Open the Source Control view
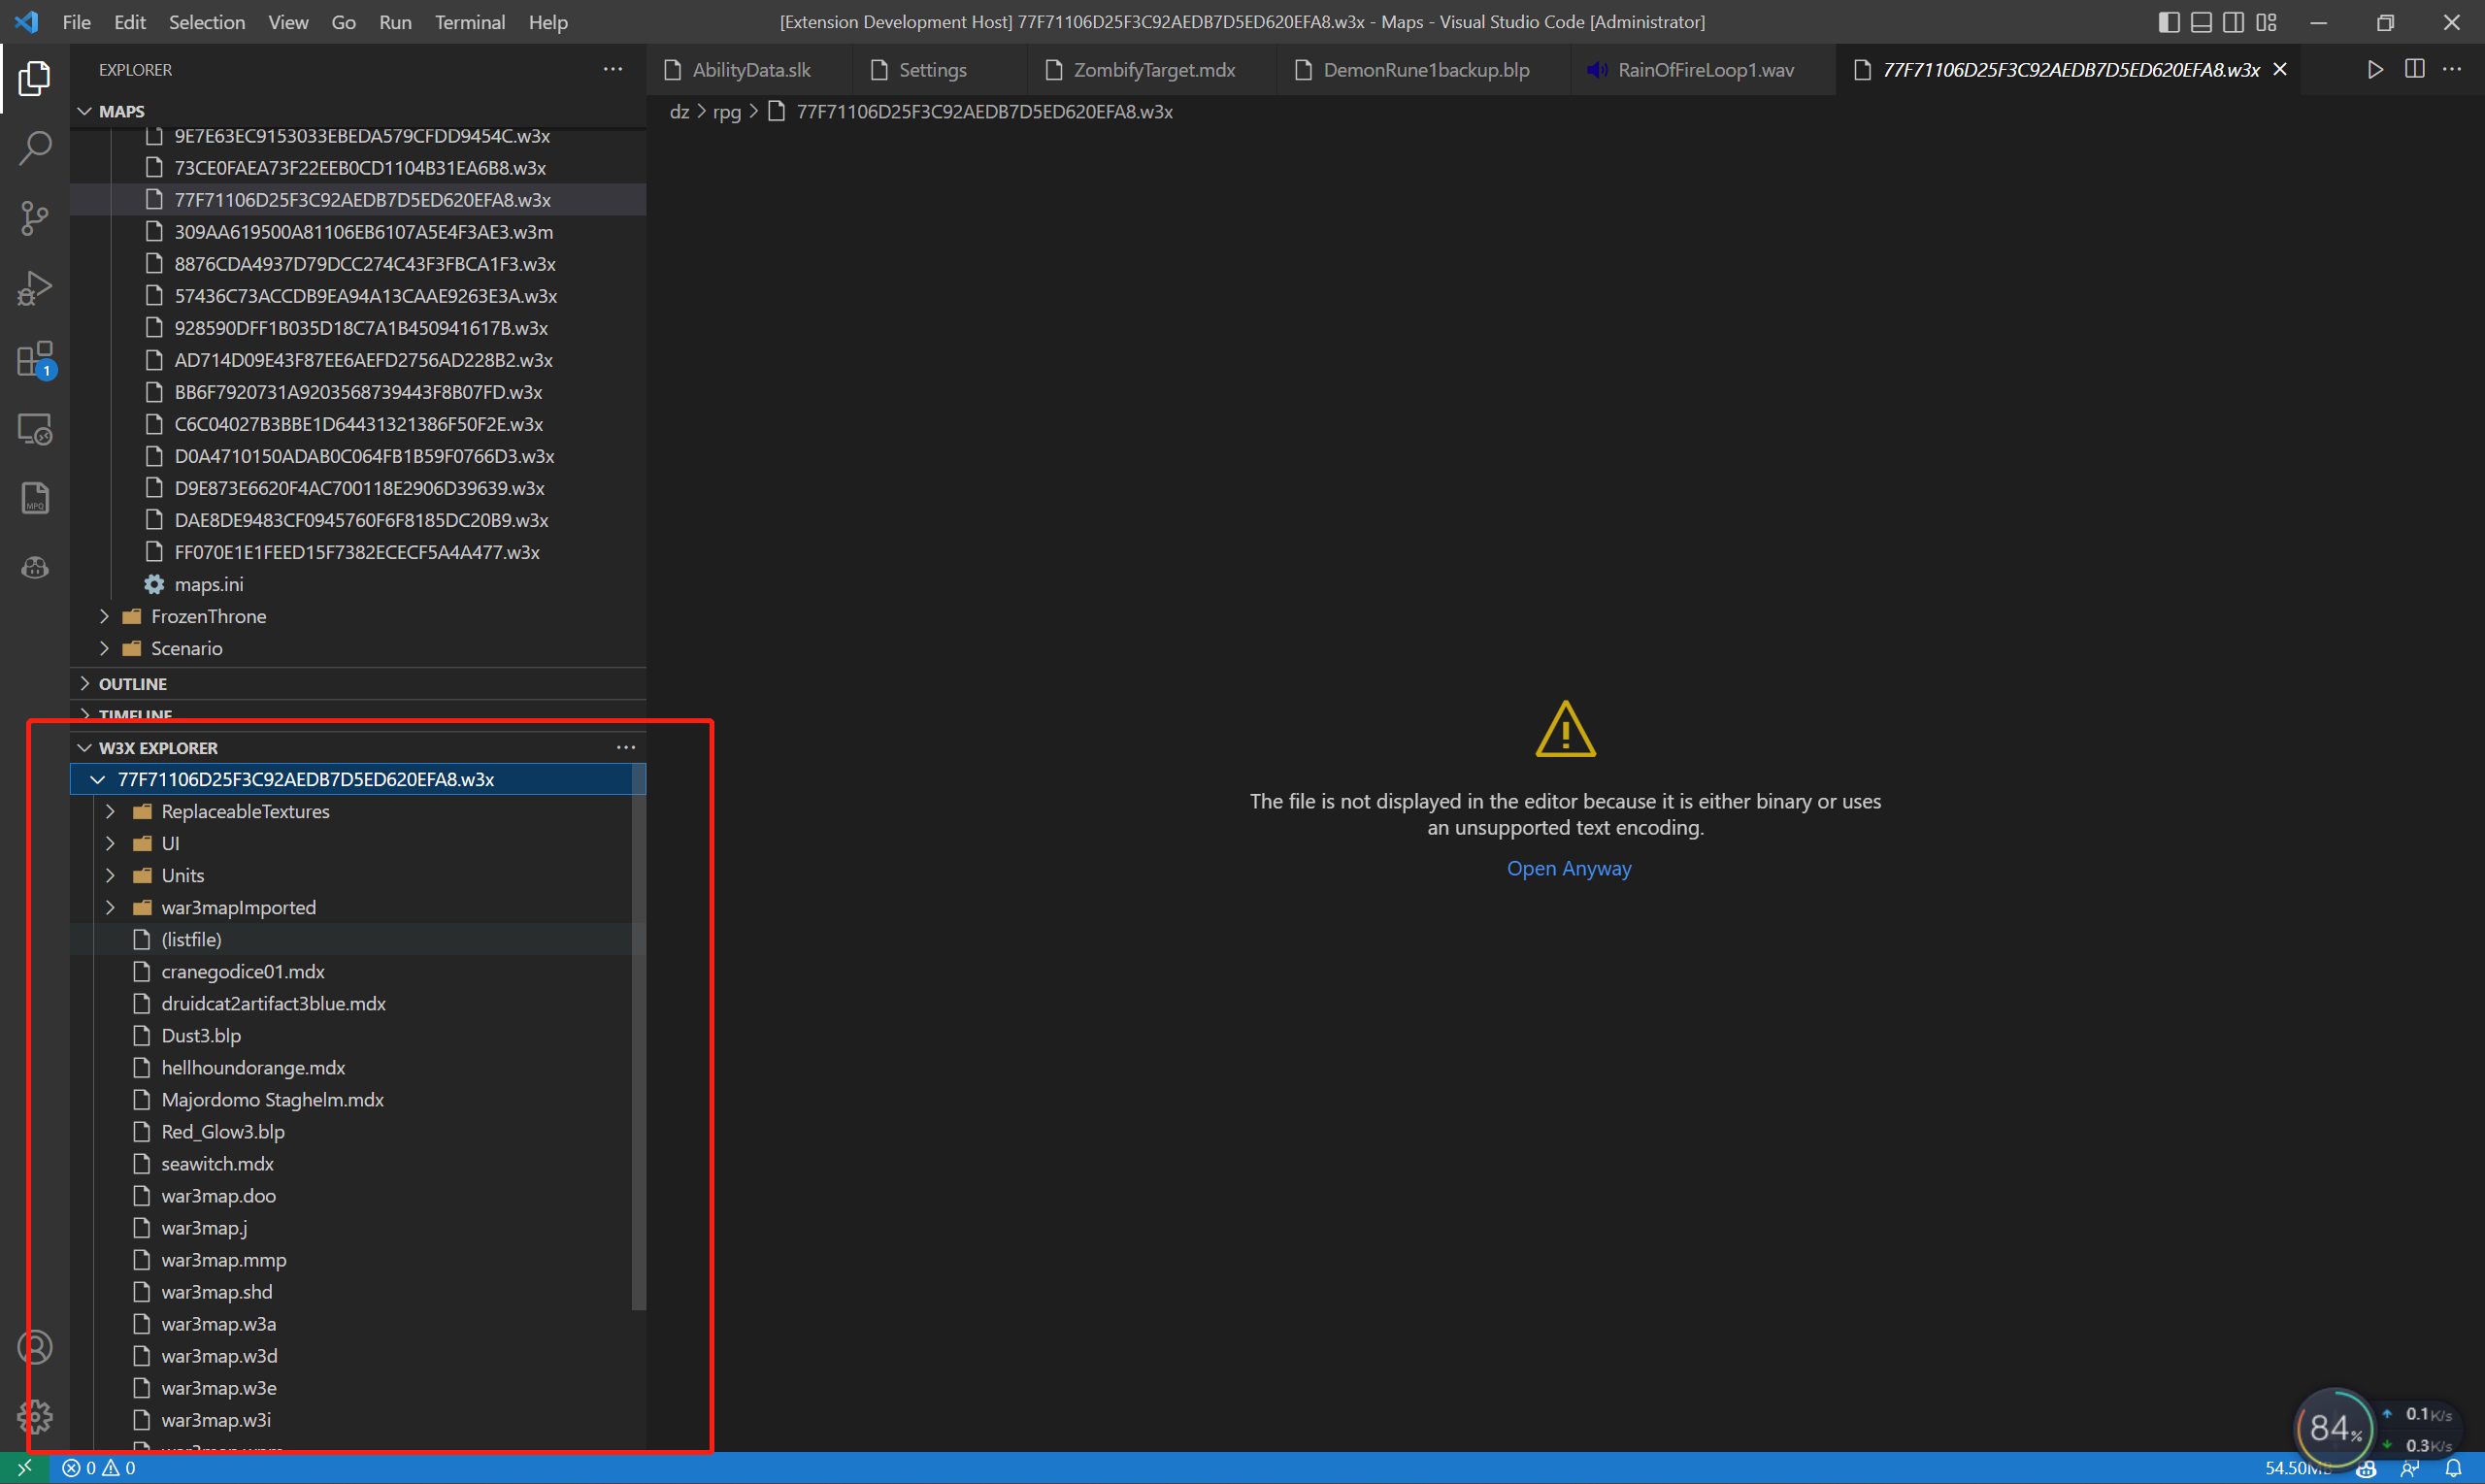The width and height of the screenshot is (2485, 1484). [35, 218]
